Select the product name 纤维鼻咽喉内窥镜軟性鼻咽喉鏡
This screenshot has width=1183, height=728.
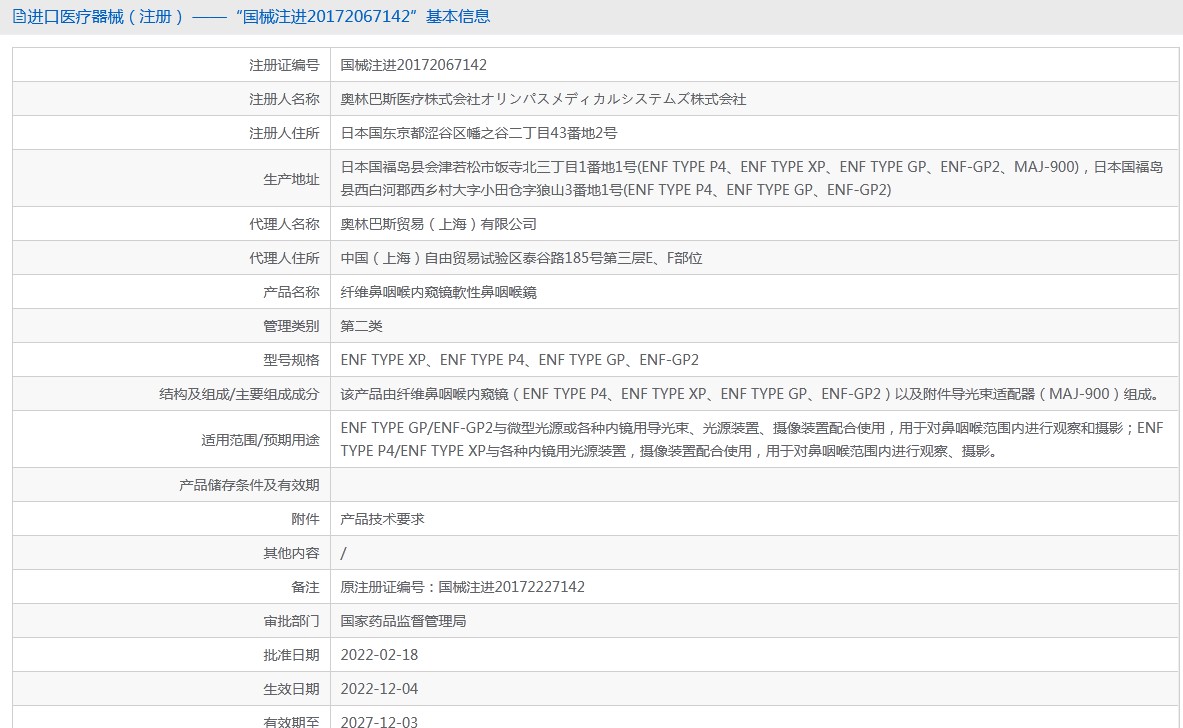[438, 292]
